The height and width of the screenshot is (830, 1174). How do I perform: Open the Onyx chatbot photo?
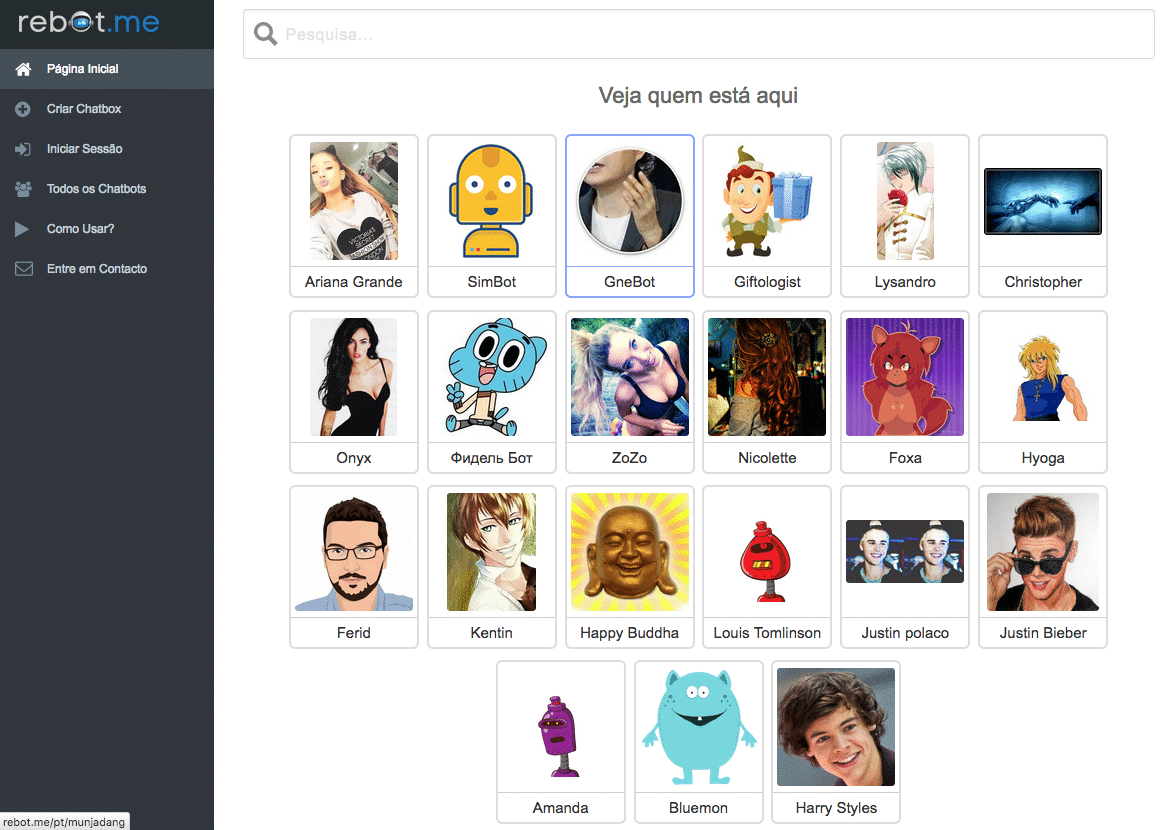point(353,376)
